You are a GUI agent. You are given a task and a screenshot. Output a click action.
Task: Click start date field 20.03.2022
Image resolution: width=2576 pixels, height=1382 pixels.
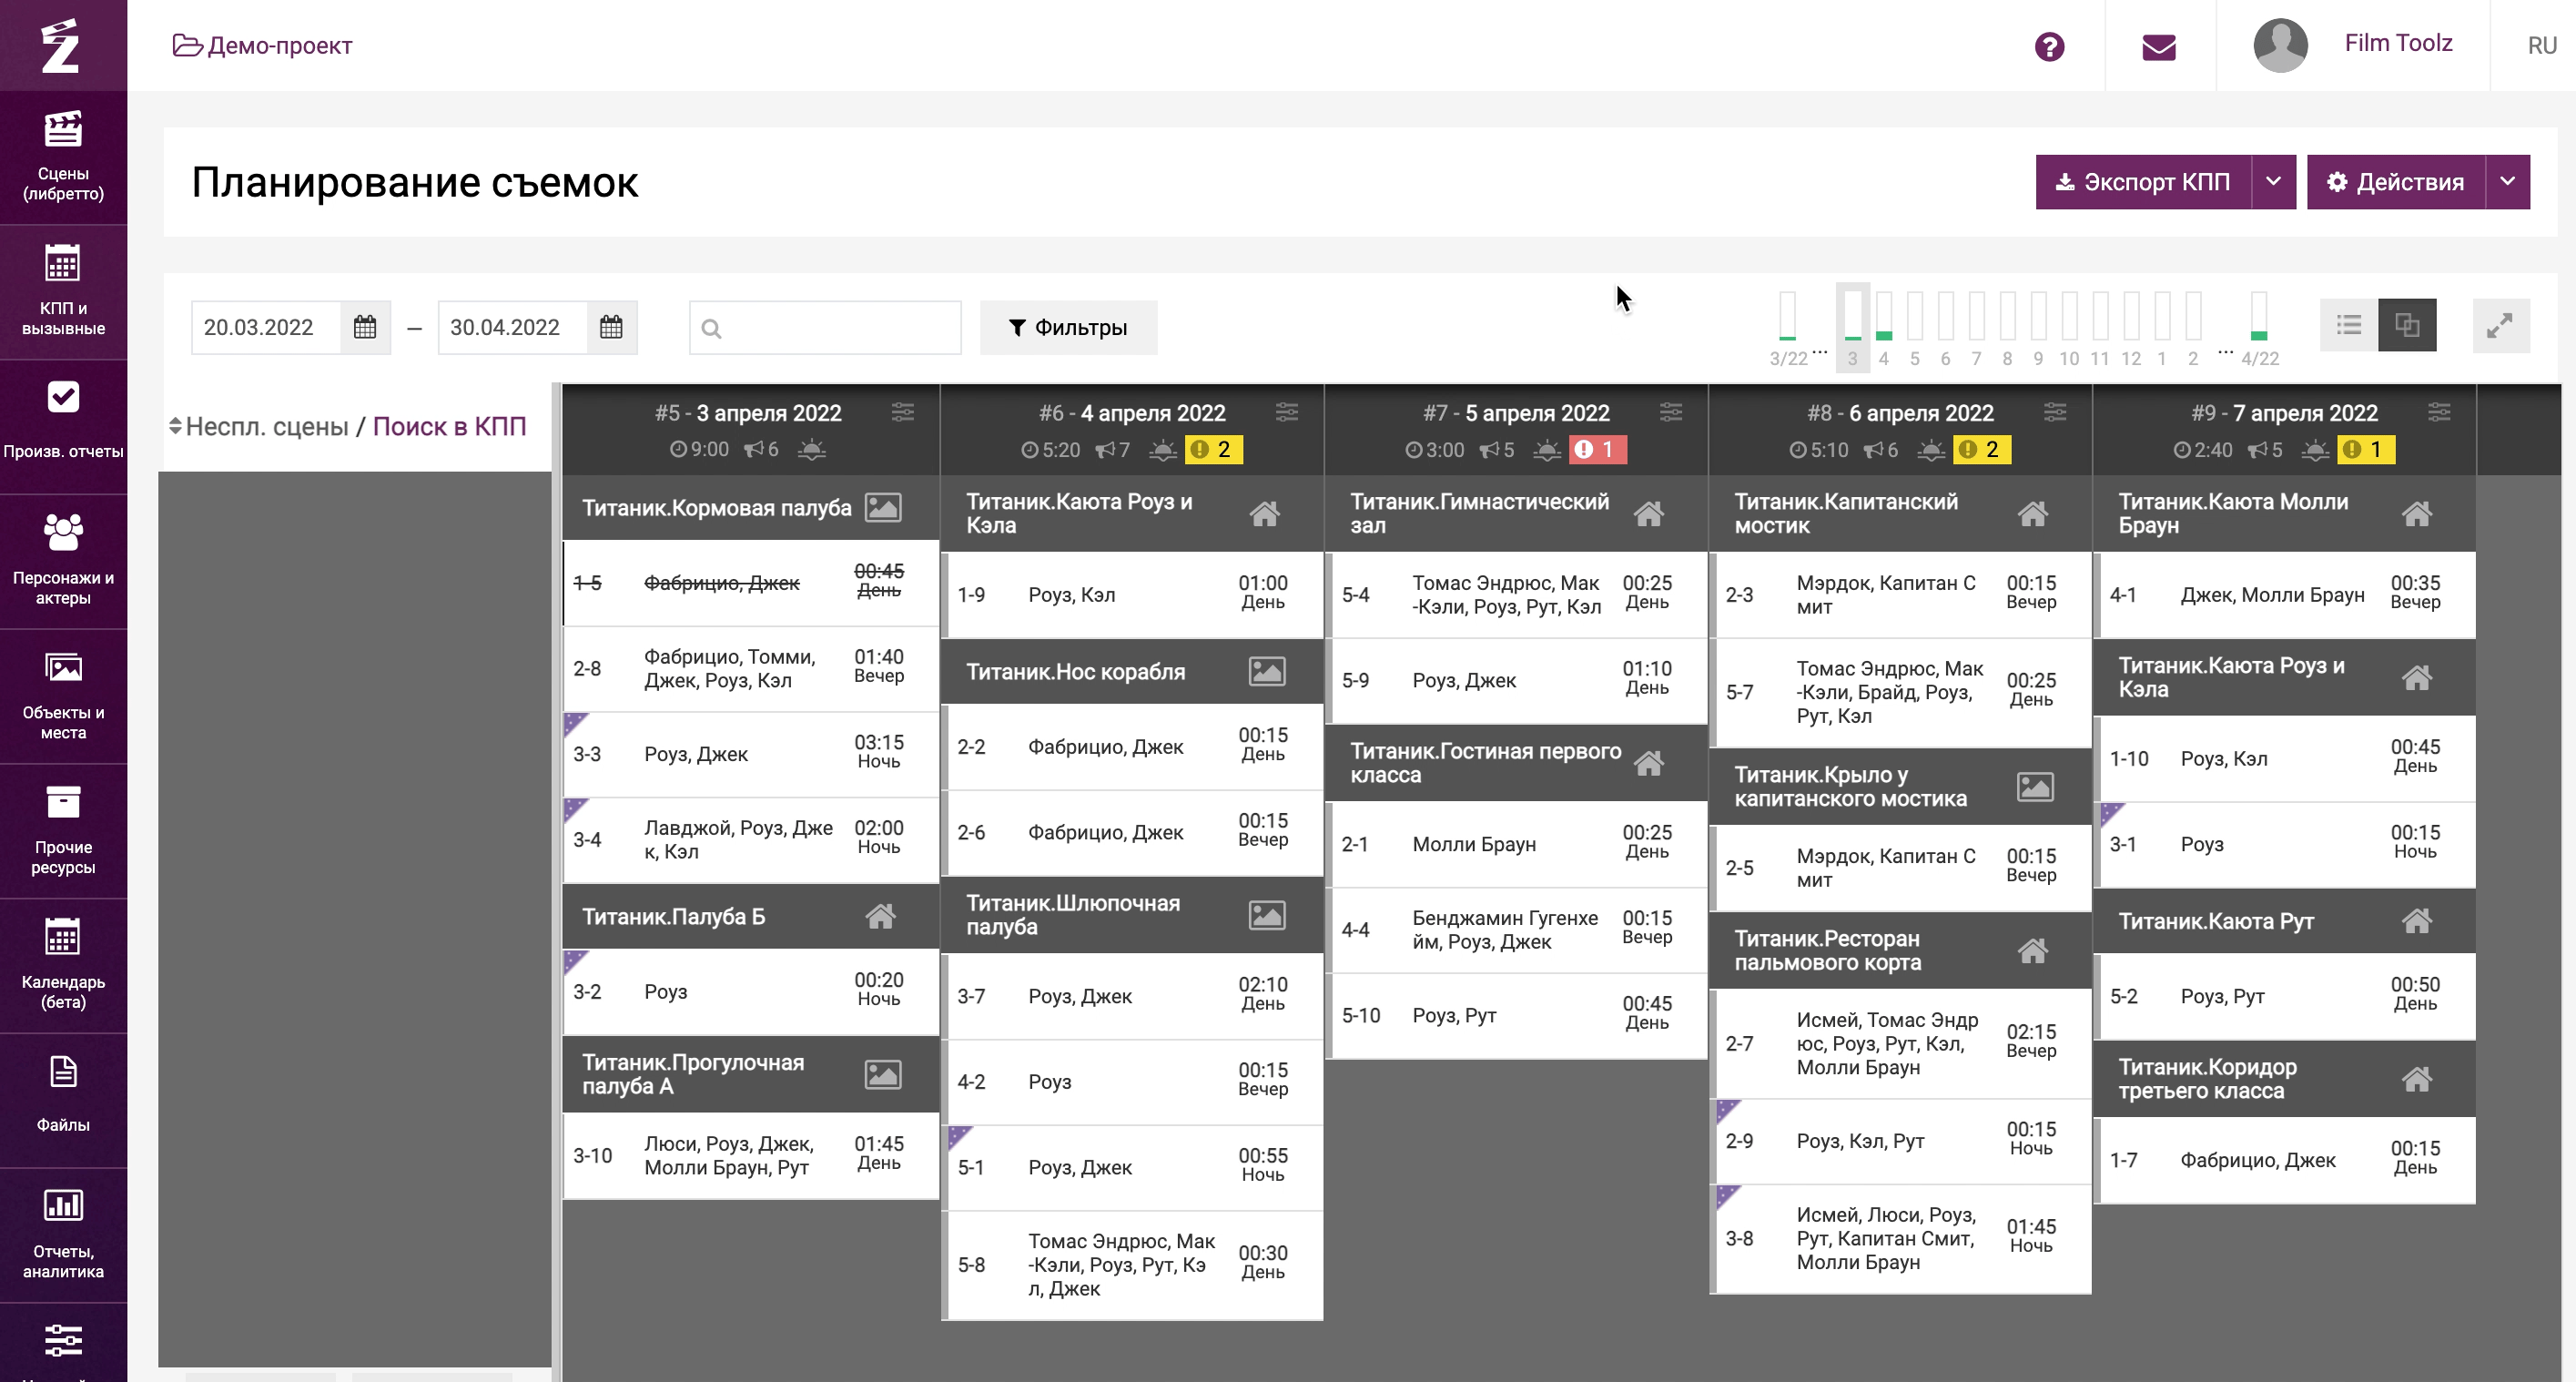tap(266, 327)
